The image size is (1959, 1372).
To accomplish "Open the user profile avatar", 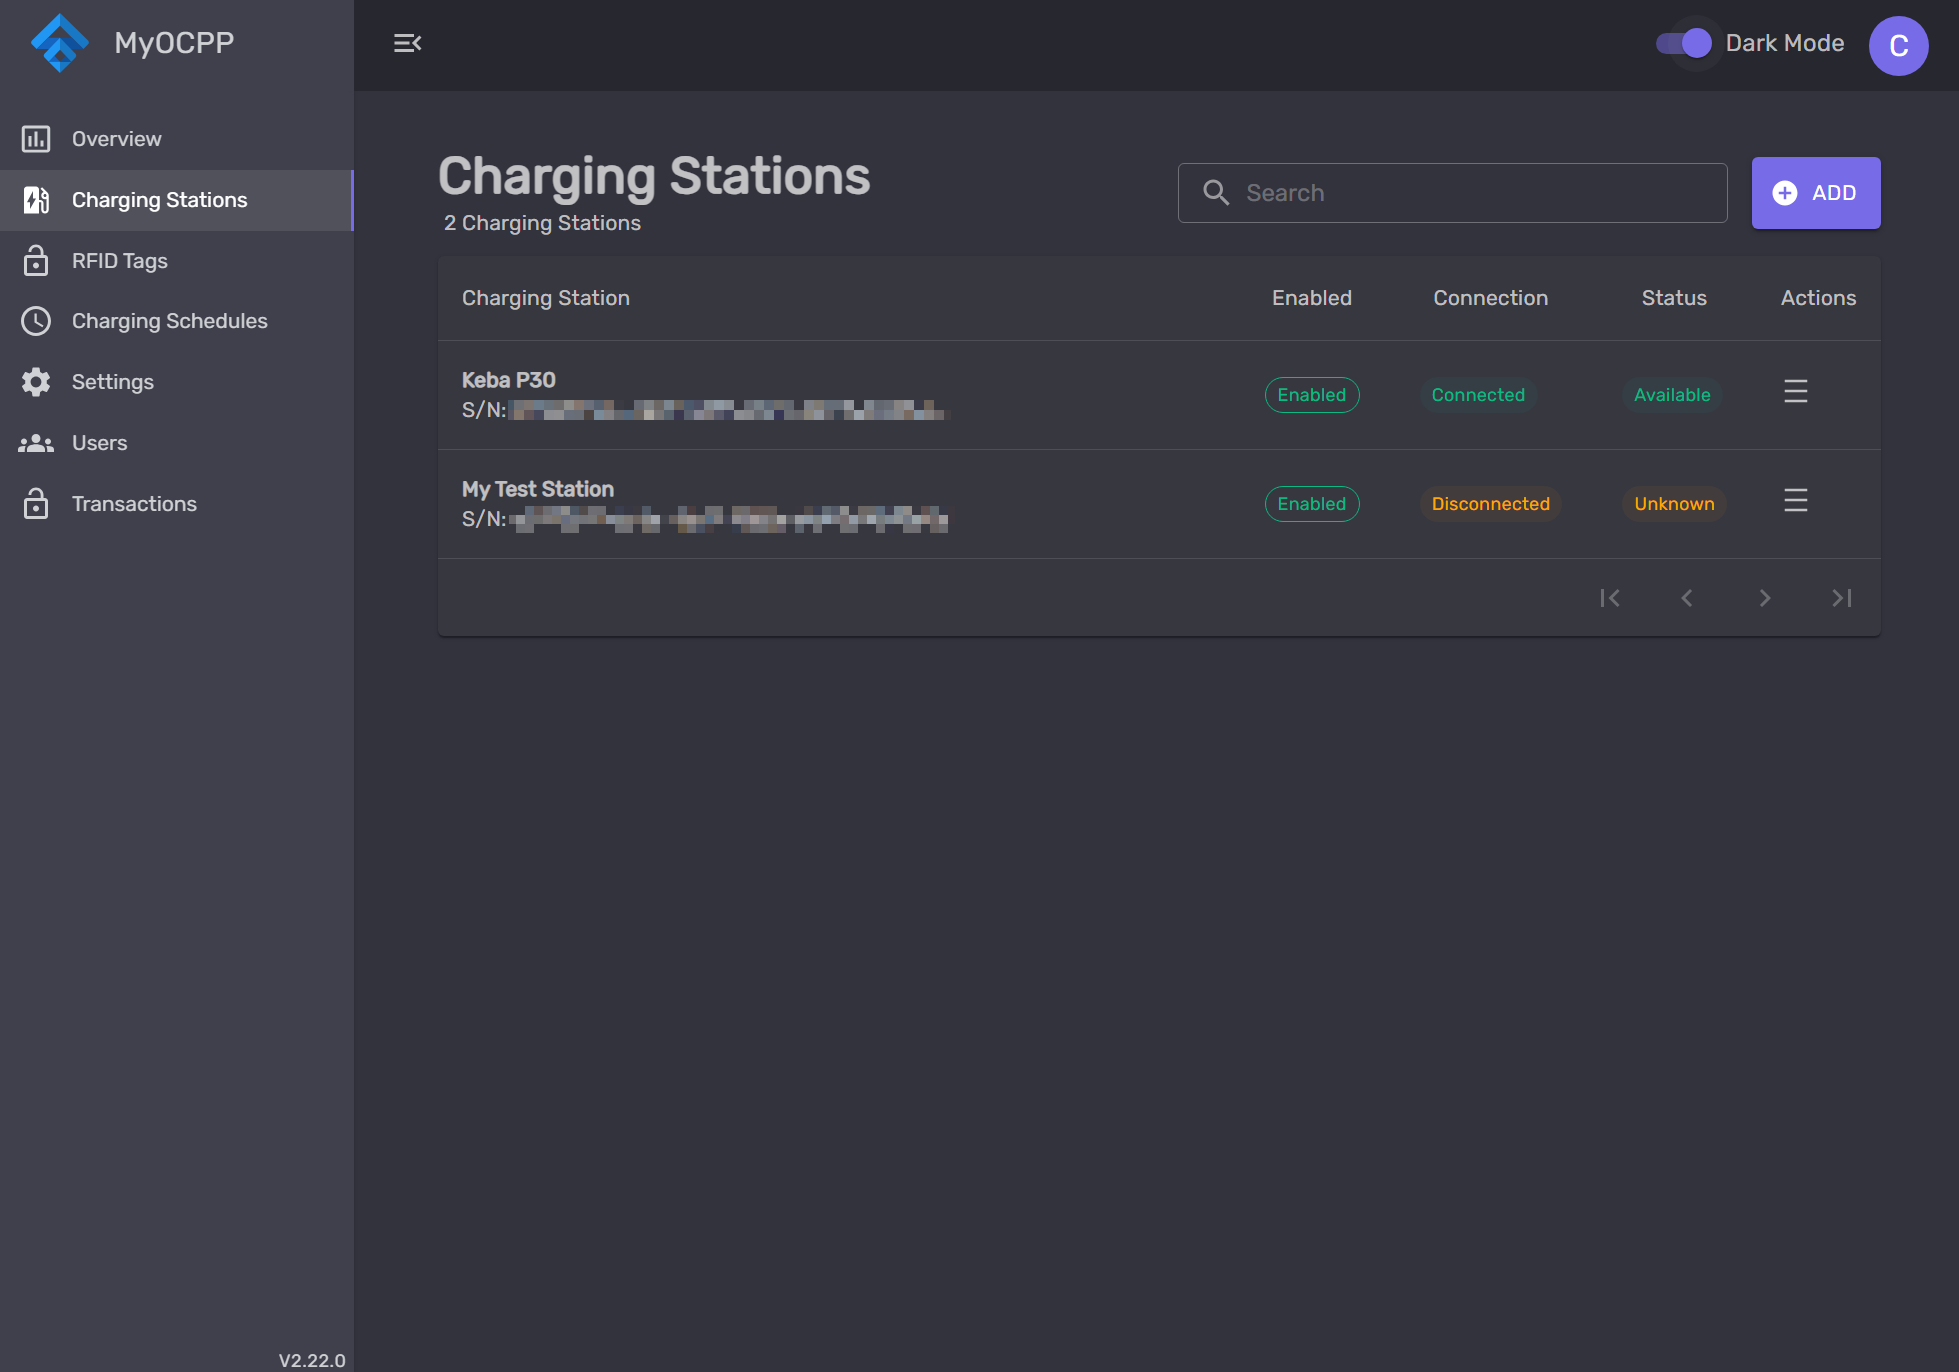I will point(1898,45).
